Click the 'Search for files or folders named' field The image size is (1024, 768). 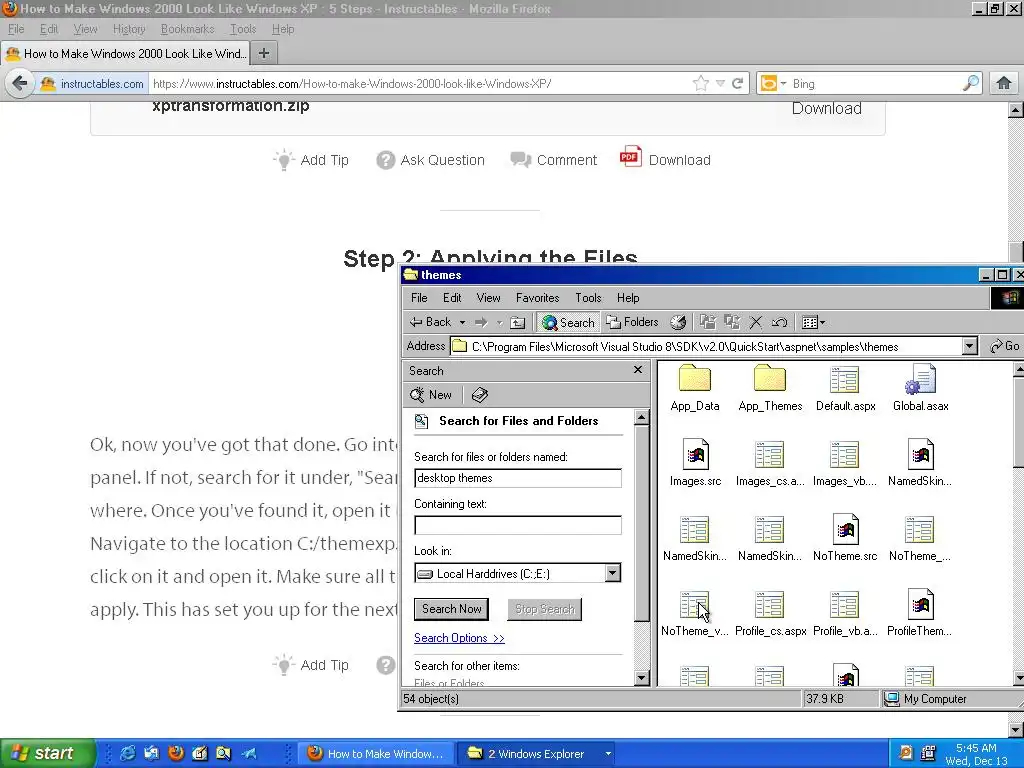[518, 478]
